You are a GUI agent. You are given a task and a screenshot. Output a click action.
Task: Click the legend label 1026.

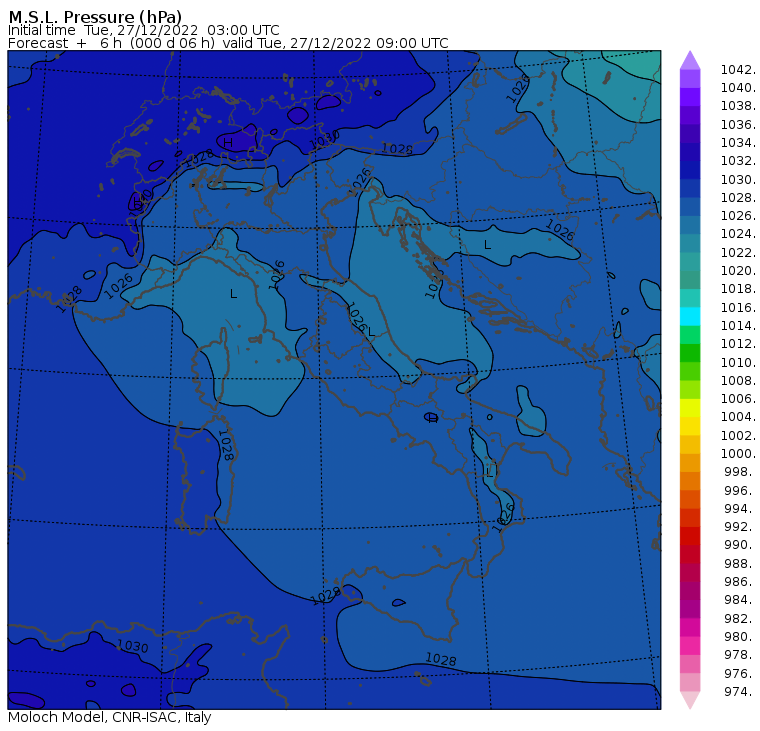[x=738, y=216]
